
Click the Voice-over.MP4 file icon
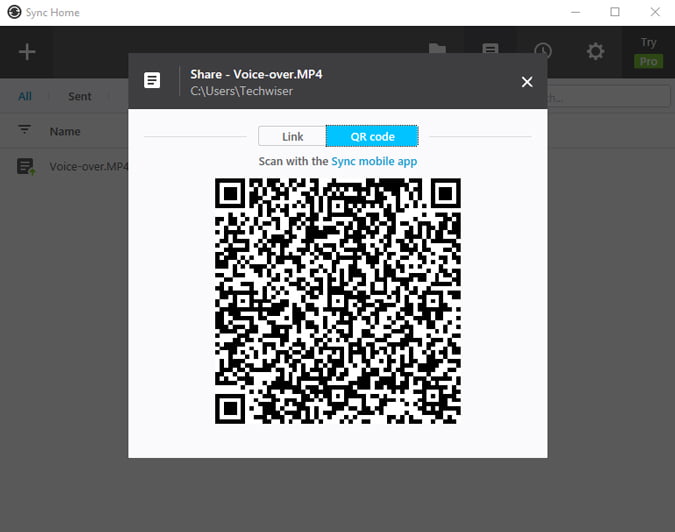pyautogui.click(x=25, y=167)
